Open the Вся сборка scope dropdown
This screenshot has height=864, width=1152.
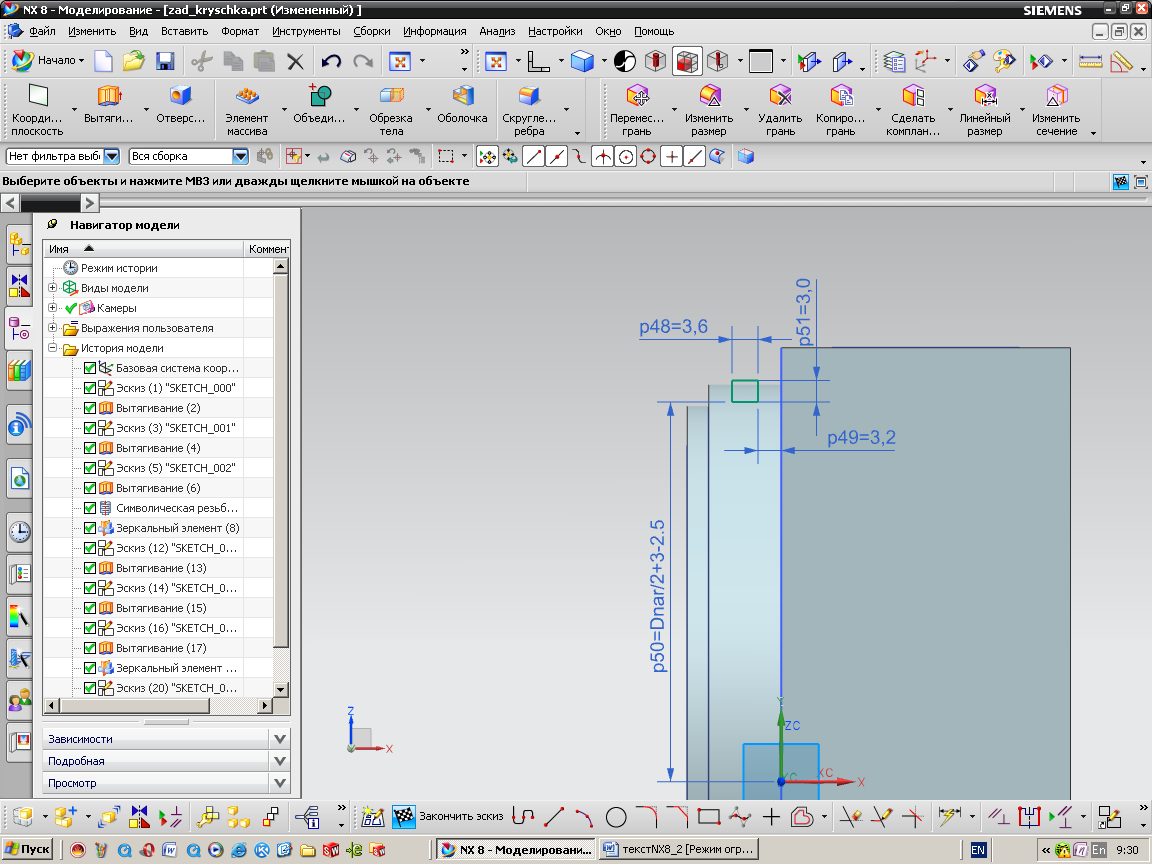[240, 156]
